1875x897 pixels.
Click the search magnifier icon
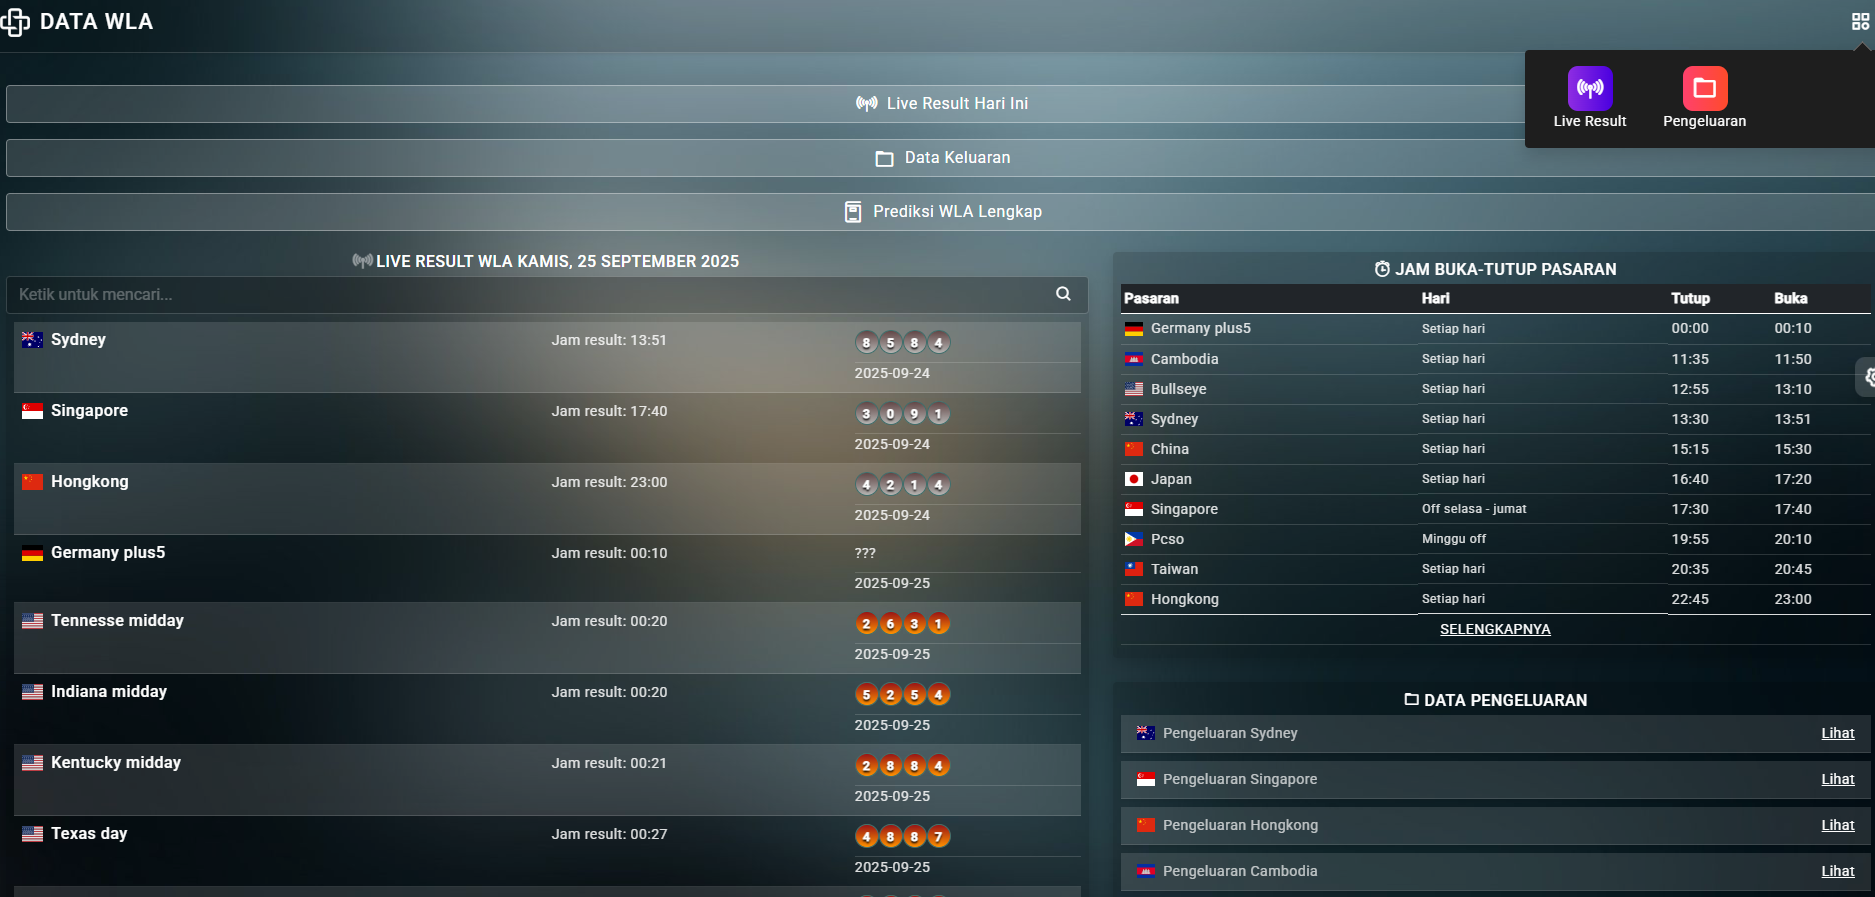tap(1063, 294)
